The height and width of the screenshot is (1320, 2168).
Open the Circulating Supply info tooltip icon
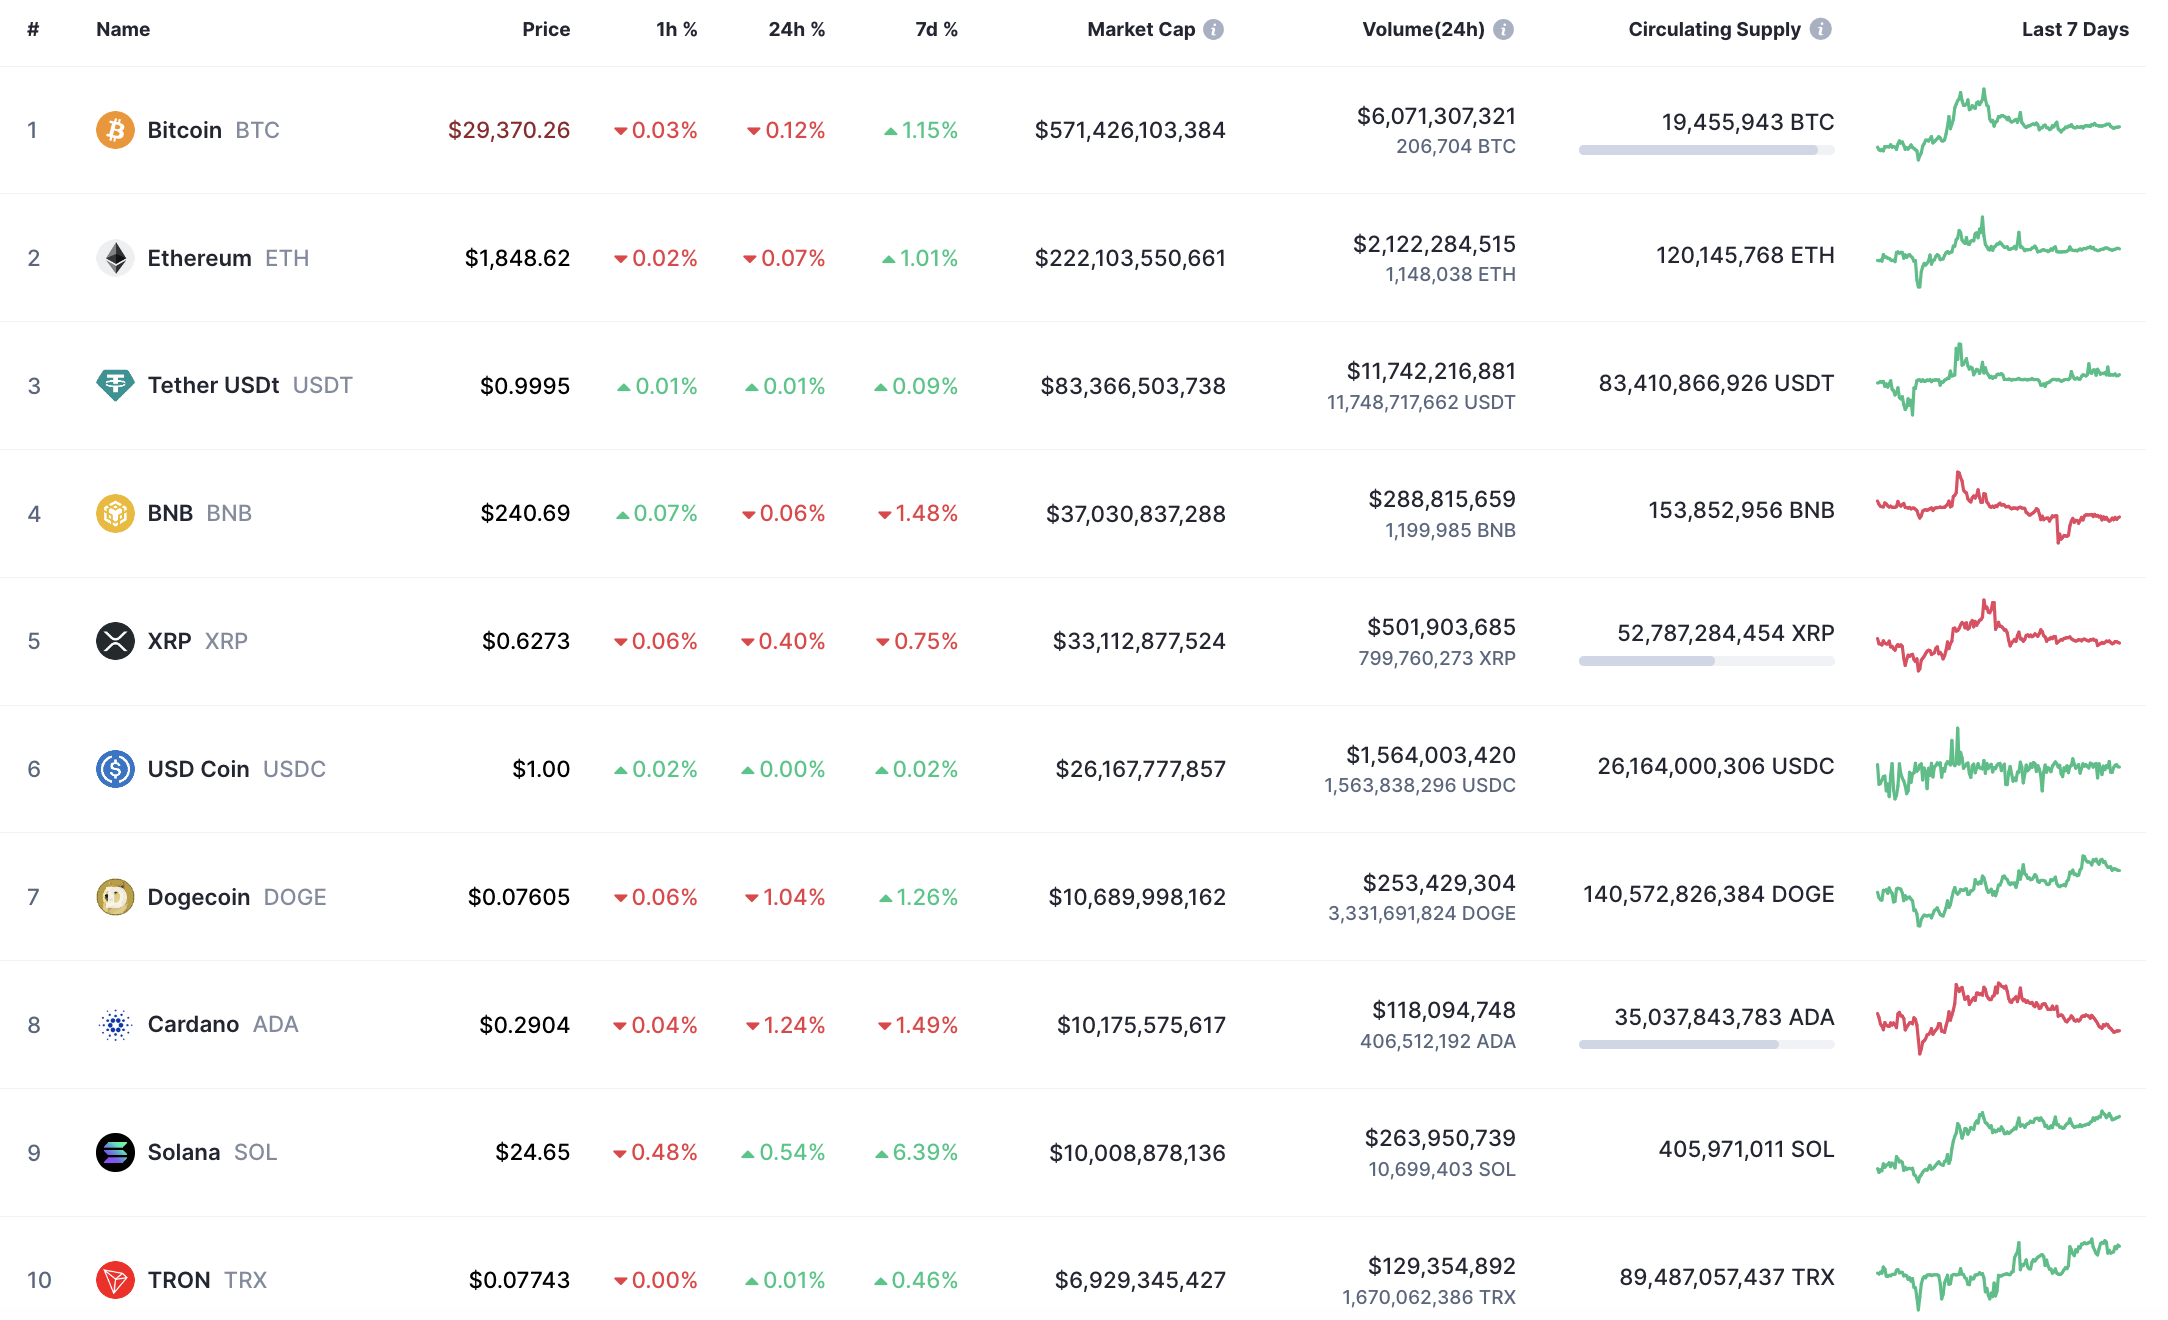point(1822,29)
